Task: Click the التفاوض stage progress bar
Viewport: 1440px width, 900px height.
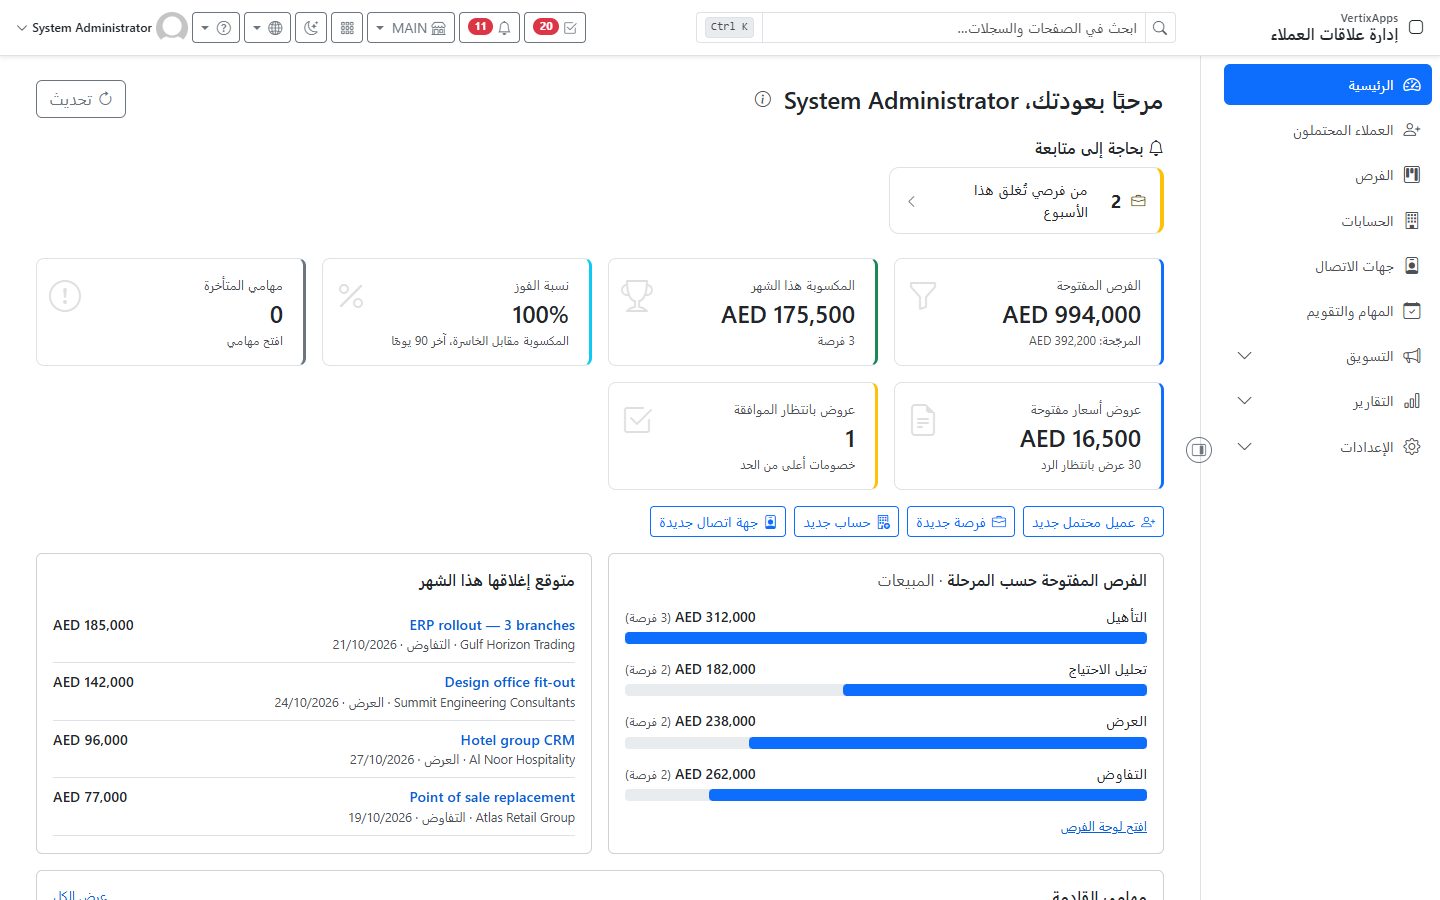Action: tap(886, 795)
